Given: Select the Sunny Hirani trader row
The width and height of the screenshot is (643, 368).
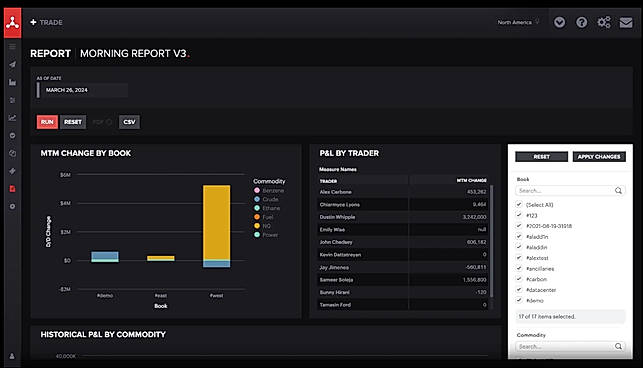Looking at the screenshot, I should (403, 292).
